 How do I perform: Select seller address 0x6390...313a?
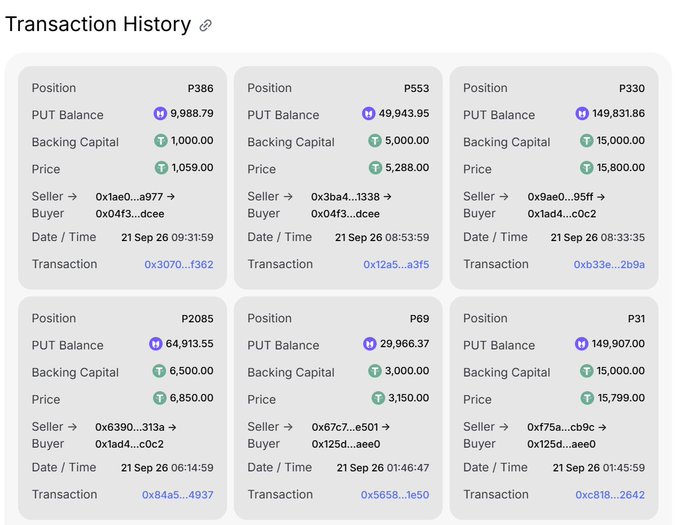coord(130,427)
